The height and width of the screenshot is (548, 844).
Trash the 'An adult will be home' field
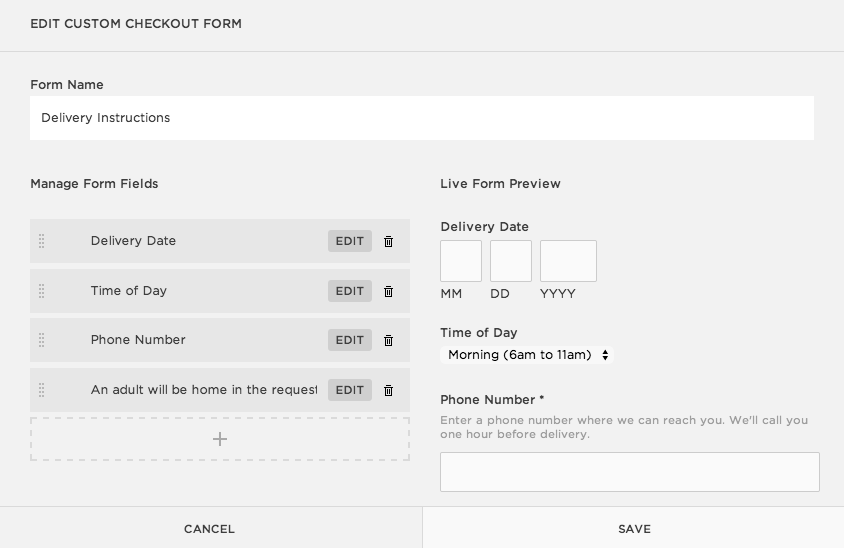click(x=389, y=390)
